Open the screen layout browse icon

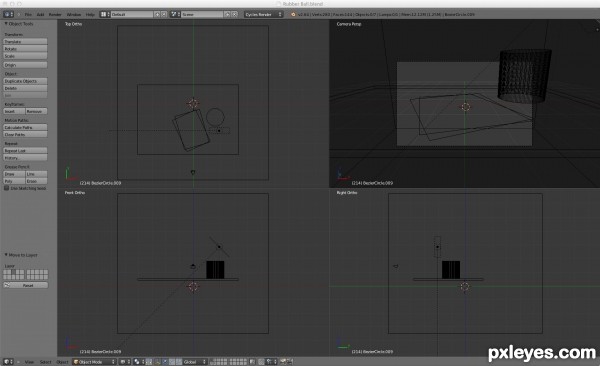(x=105, y=14)
